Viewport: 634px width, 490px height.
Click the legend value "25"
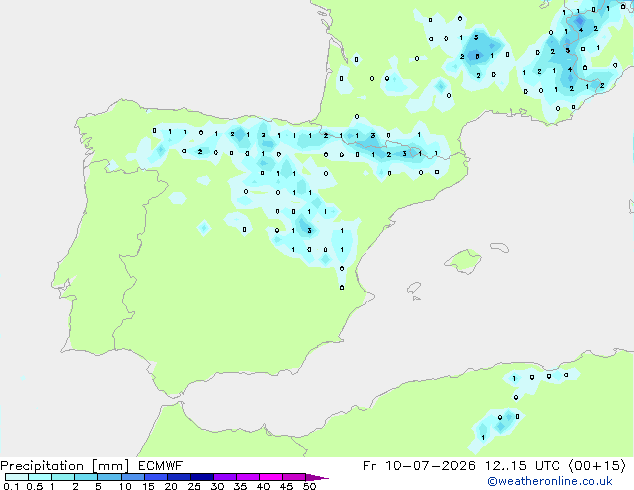coord(194,486)
